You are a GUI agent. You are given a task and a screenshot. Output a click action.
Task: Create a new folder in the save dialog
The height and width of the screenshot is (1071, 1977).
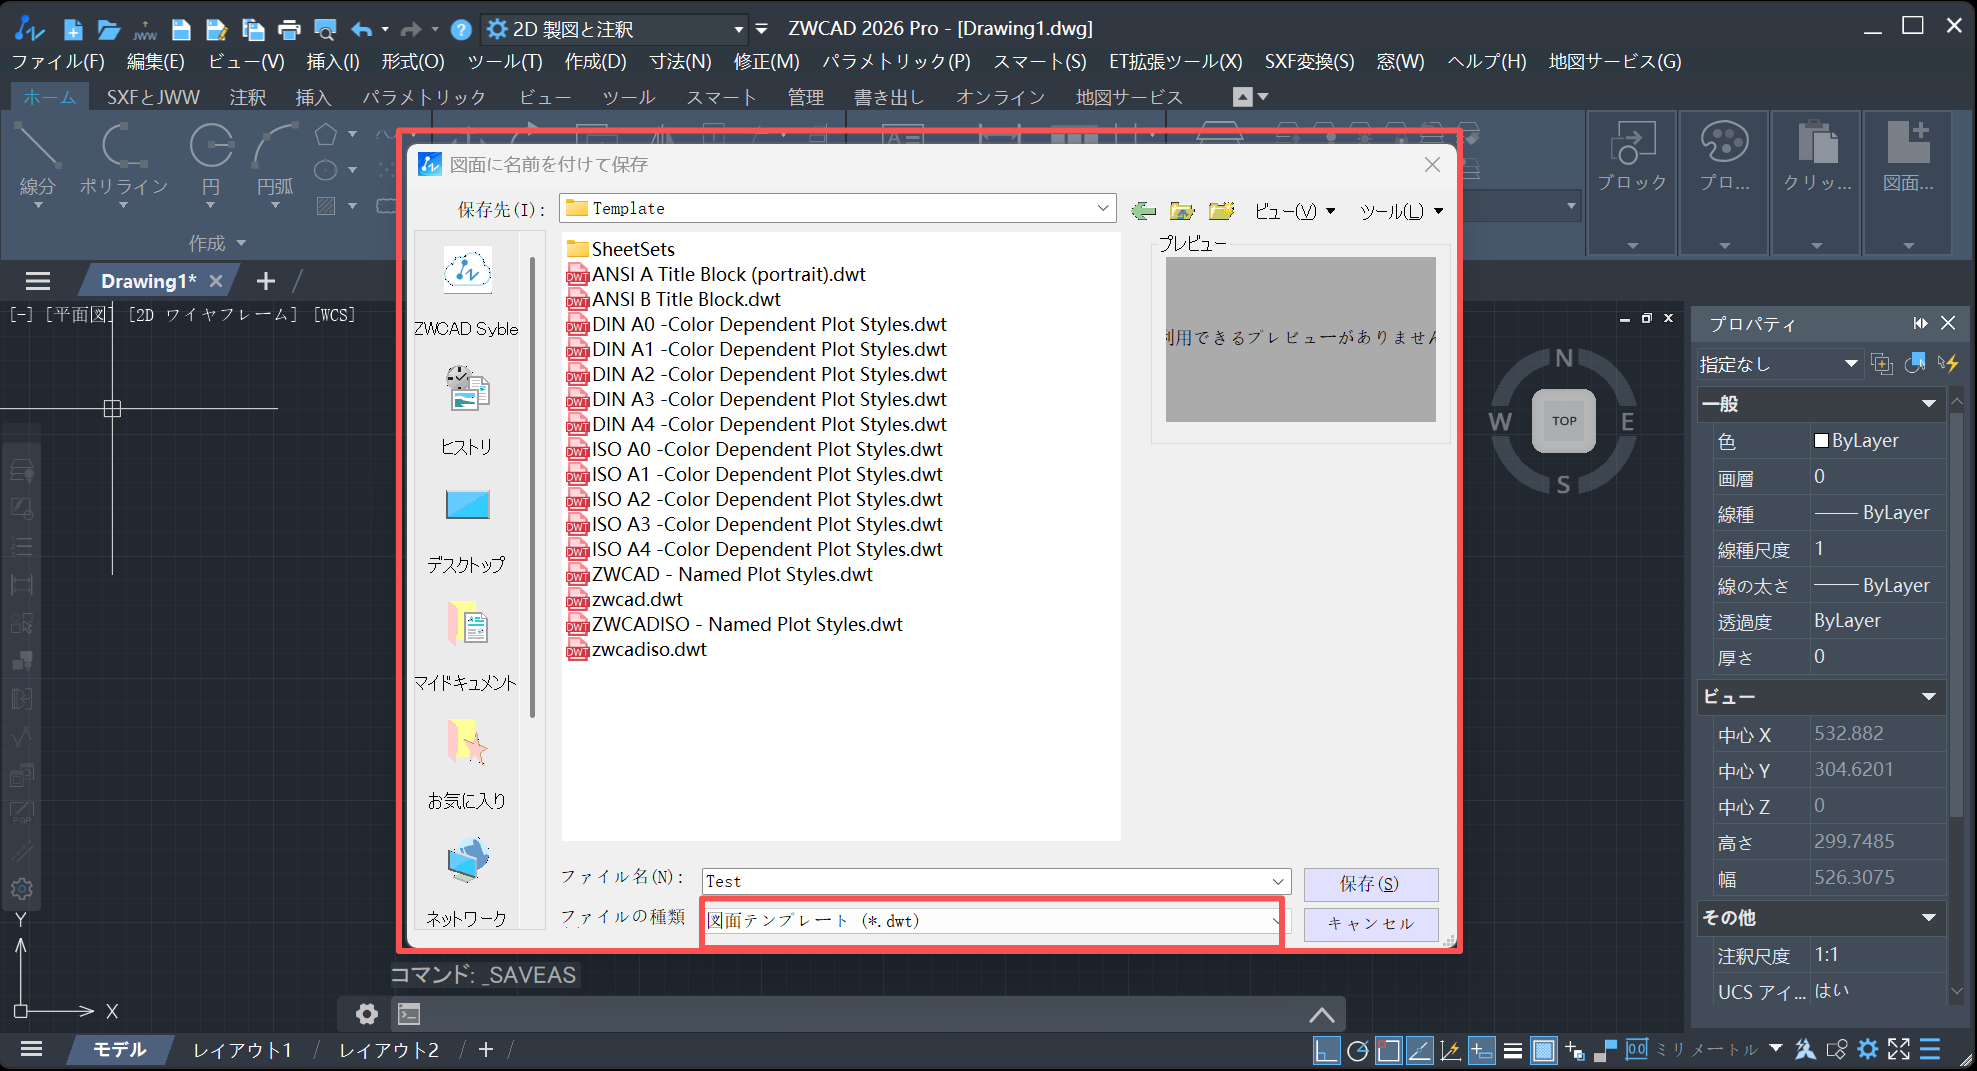[1221, 210]
